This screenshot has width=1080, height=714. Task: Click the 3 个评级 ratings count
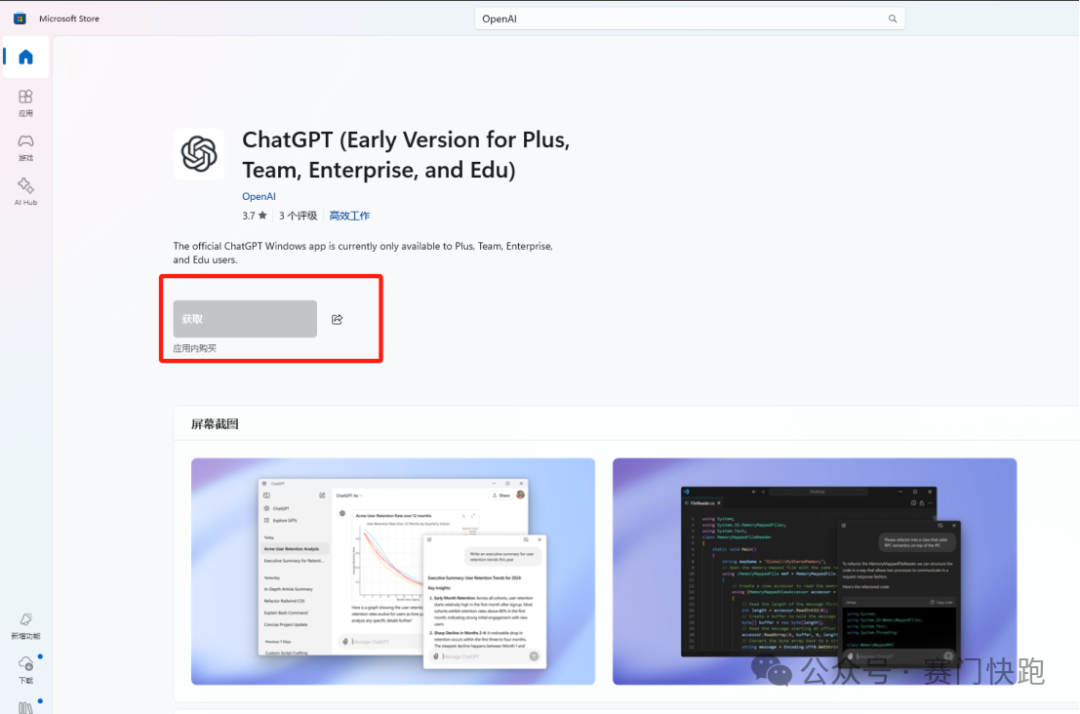298,216
